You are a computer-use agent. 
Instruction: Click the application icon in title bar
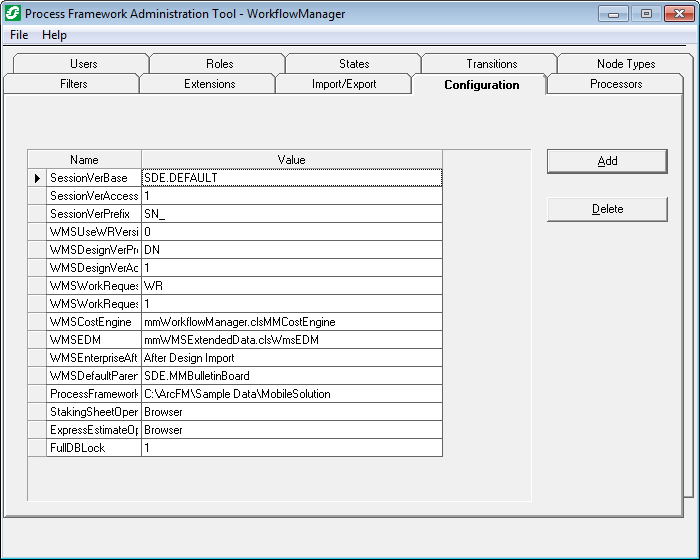click(12, 14)
